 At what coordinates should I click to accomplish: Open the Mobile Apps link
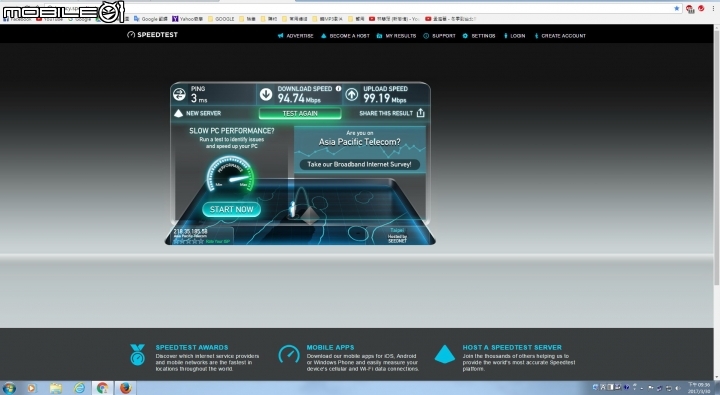[330, 347]
